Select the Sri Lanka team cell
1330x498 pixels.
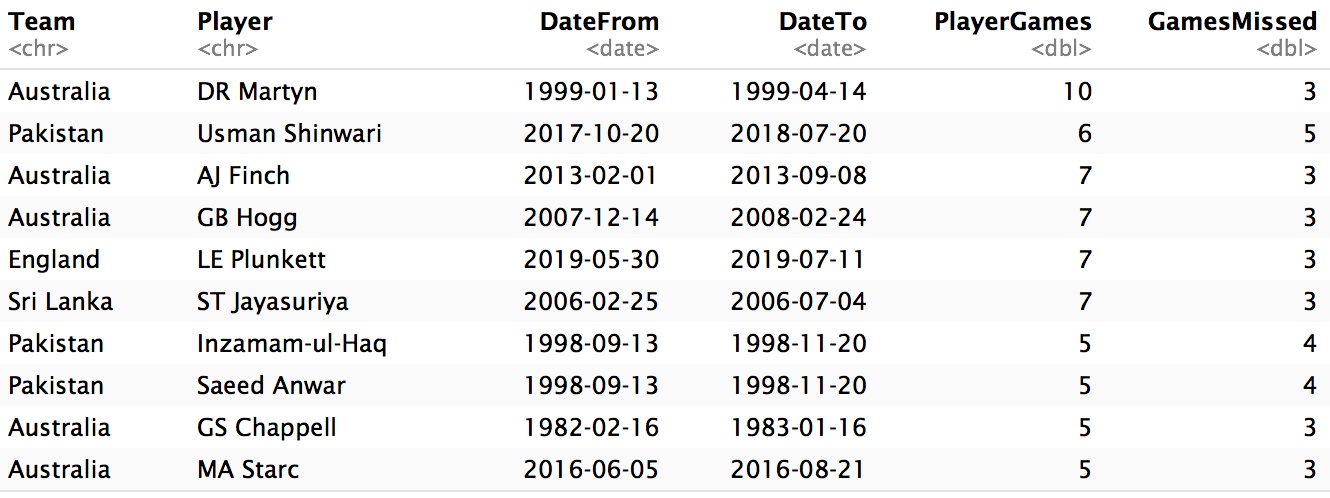click(60, 302)
